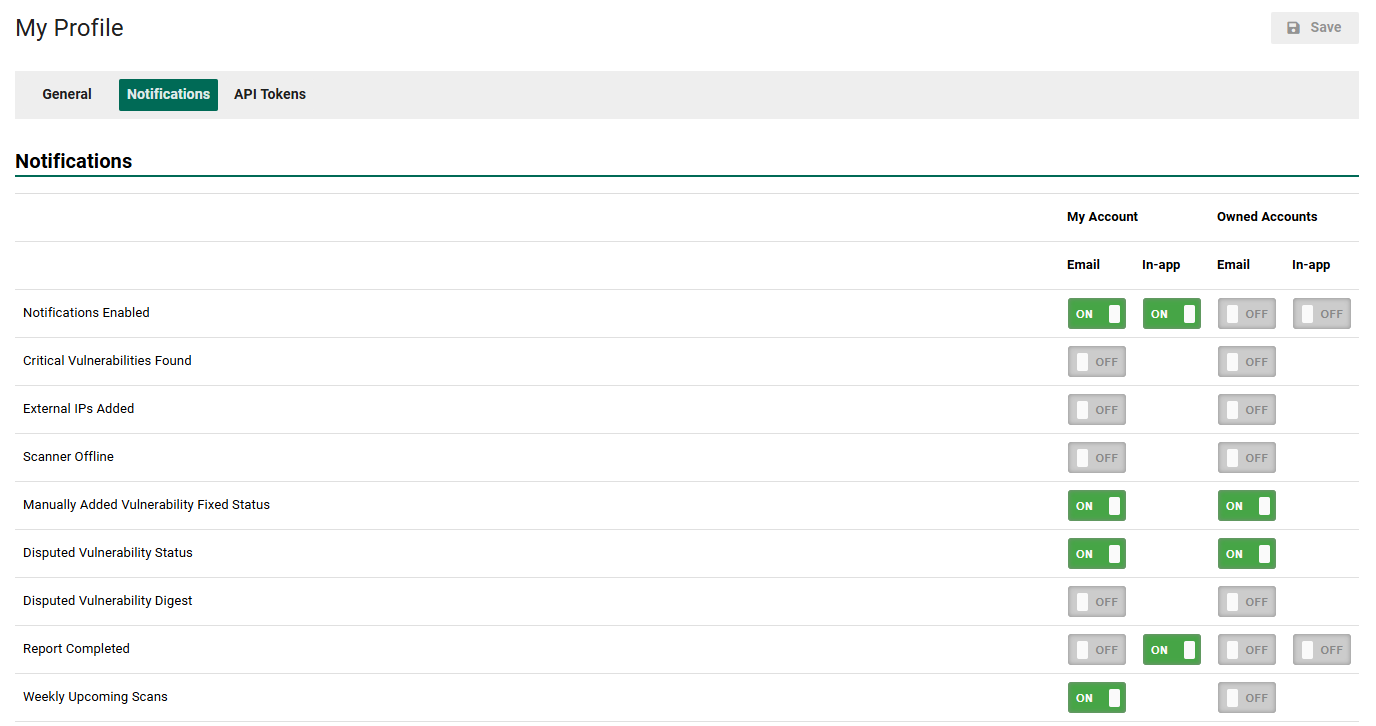Open the API Tokens tab
The width and height of the screenshot is (1376, 726).
[270, 95]
